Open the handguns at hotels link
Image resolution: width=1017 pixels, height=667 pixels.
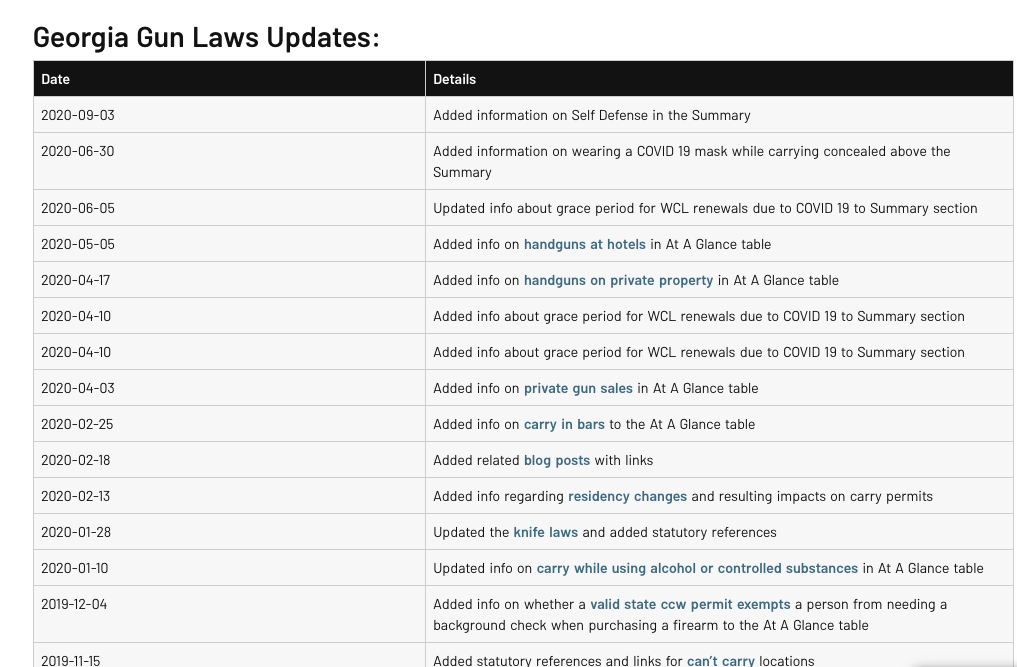[x=584, y=245]
